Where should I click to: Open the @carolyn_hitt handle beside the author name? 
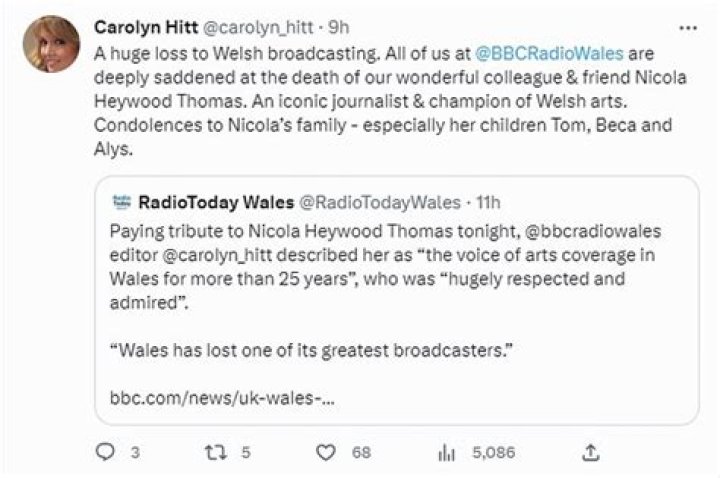(257, 27)
